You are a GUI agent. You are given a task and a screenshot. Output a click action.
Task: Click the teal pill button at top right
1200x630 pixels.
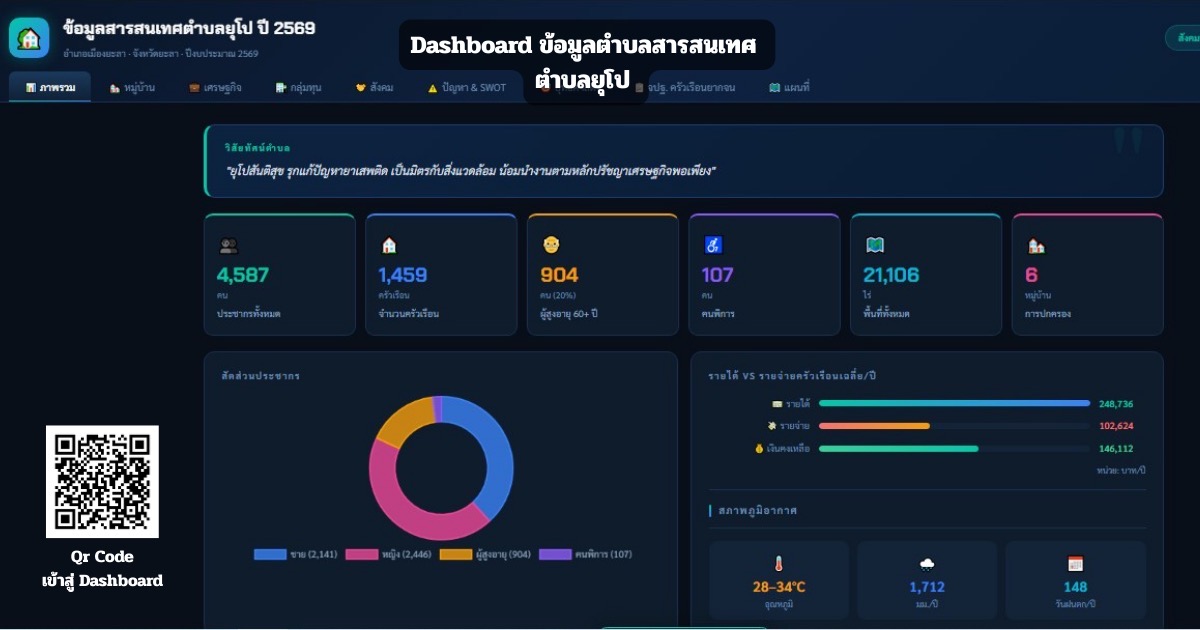click(x=1186, y=36)
